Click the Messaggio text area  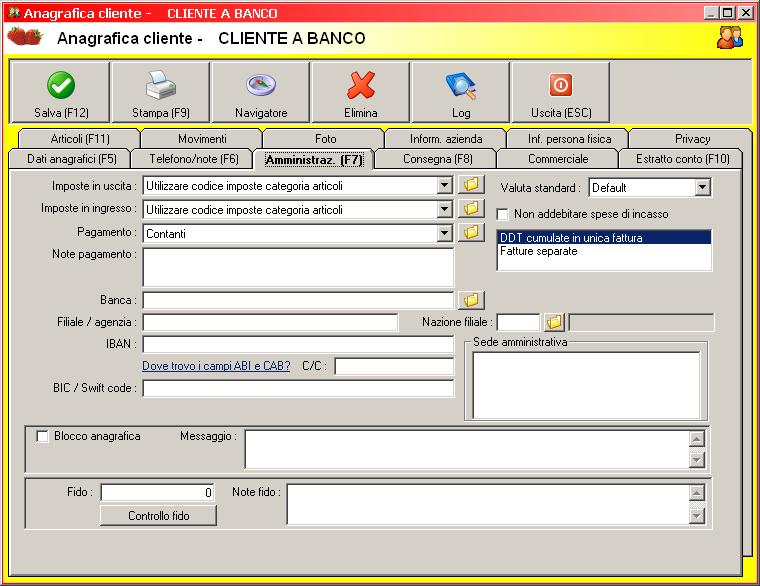[467, 449]
